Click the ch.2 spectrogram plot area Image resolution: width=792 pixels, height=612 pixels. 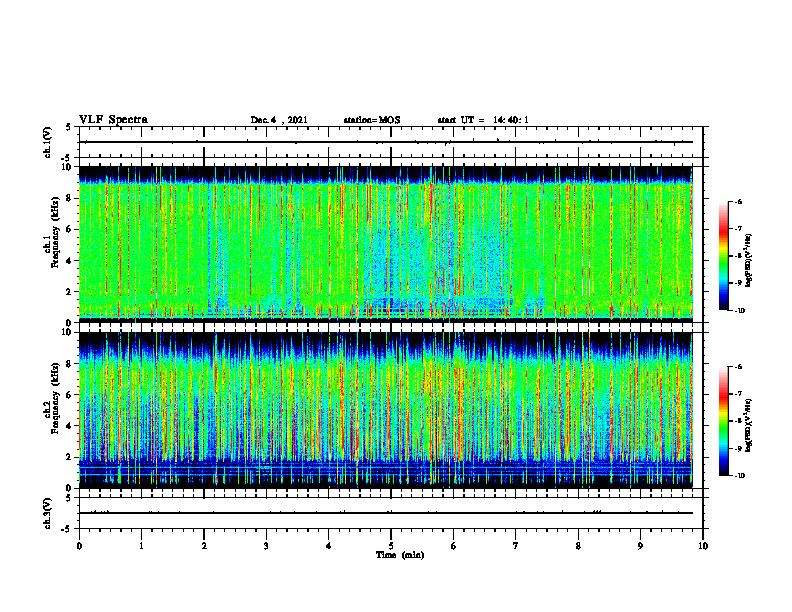point(386,410)
